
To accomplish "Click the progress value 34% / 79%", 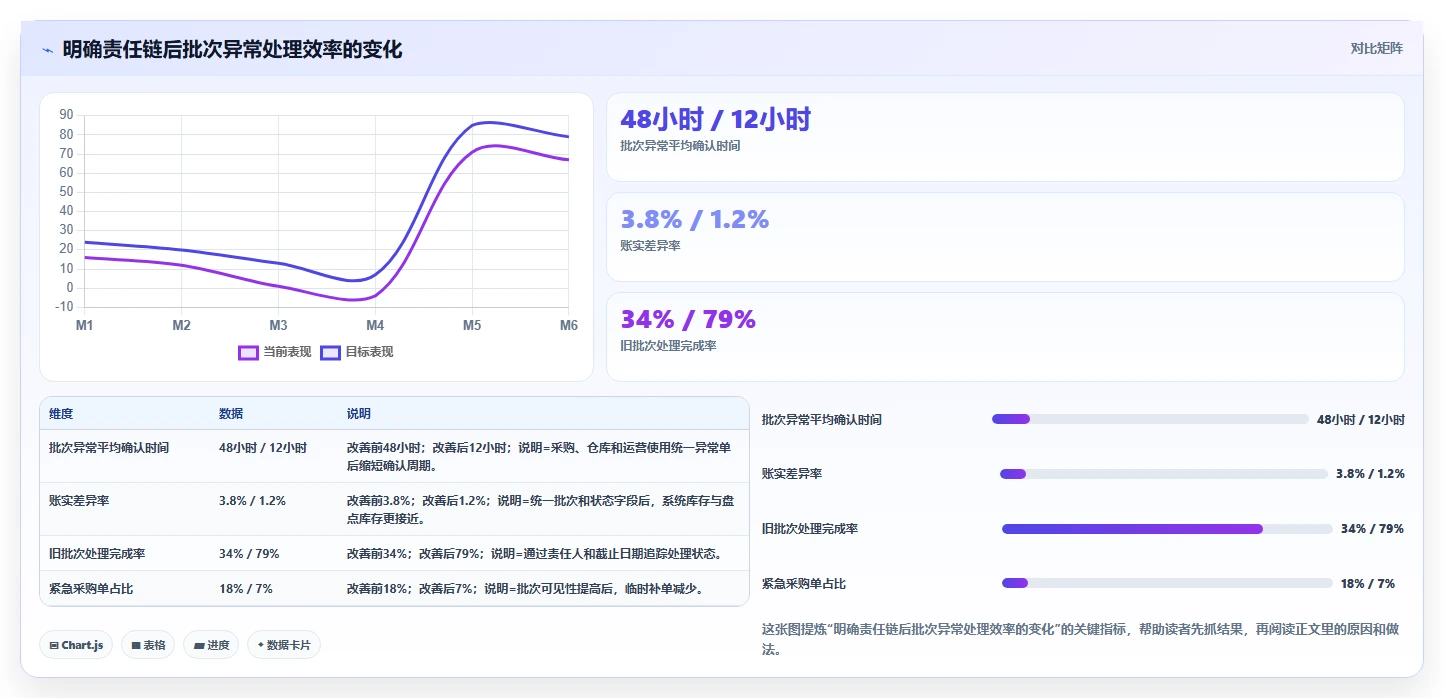I will point(1372,529).
